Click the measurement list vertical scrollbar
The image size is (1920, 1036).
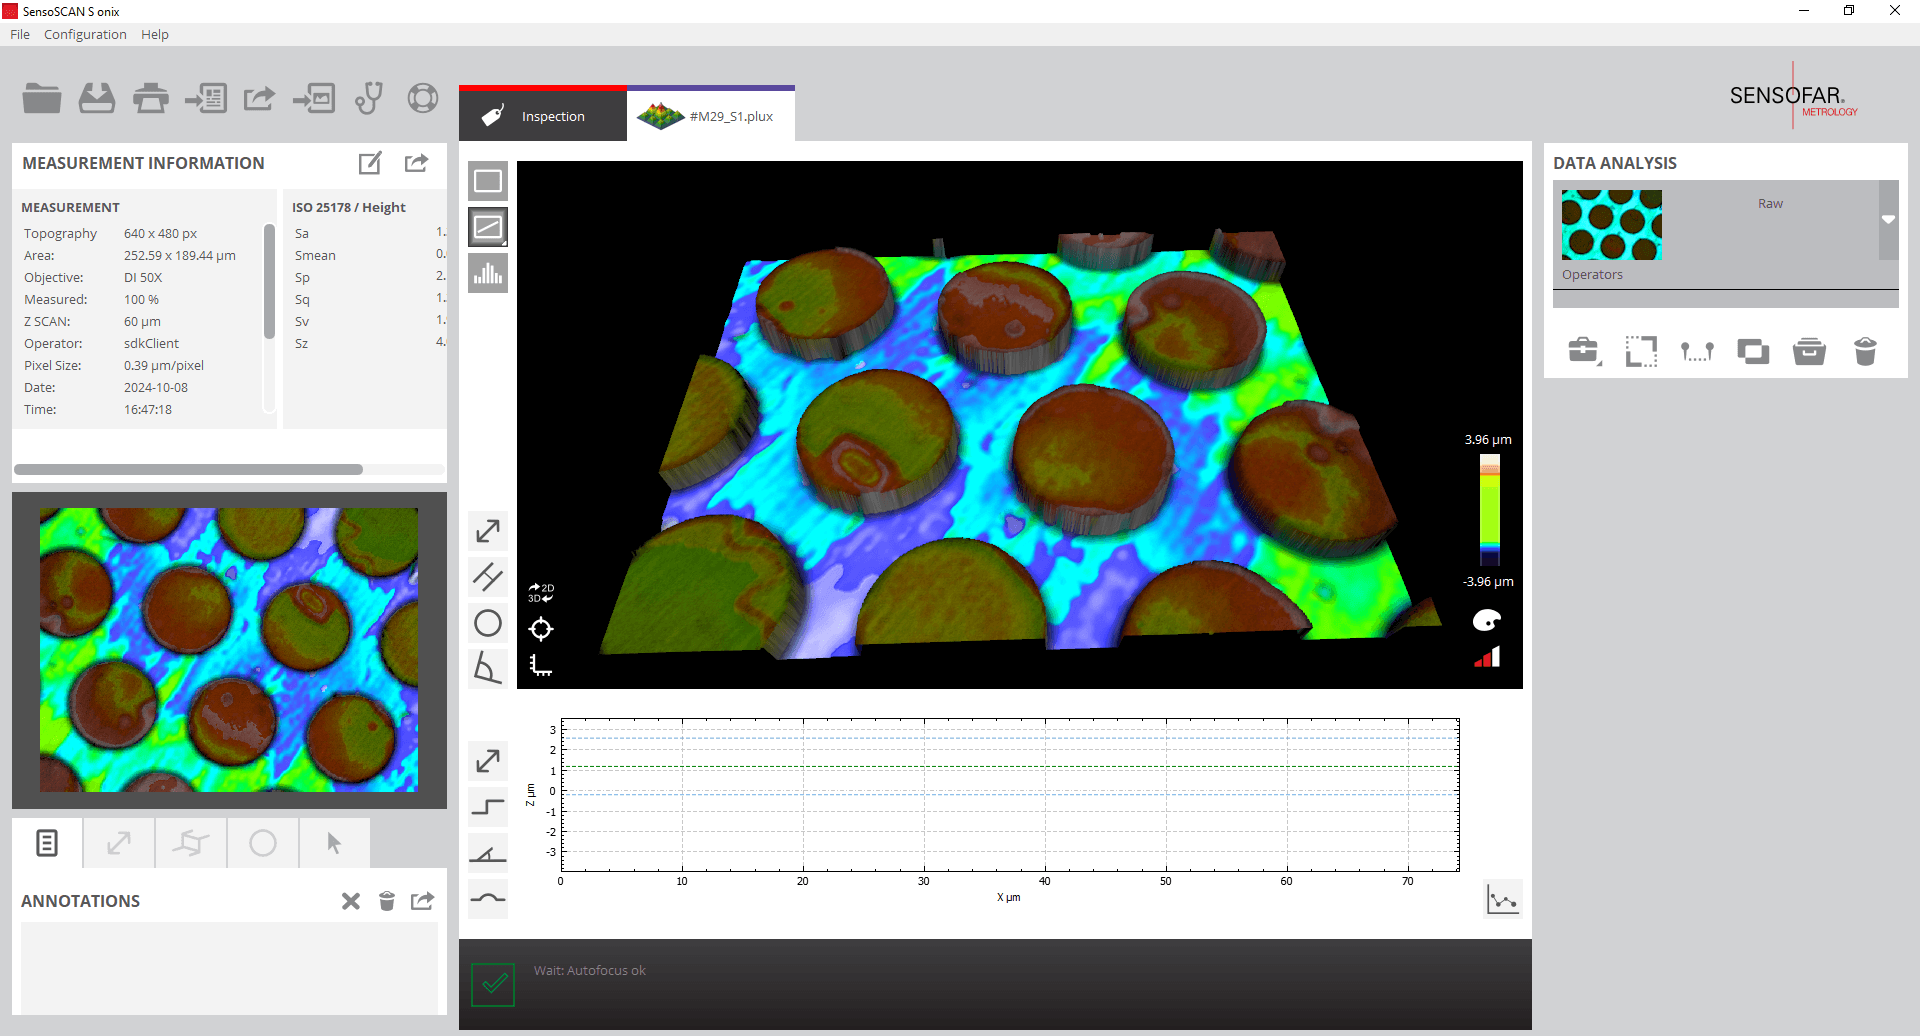click(x=269, y=282)
